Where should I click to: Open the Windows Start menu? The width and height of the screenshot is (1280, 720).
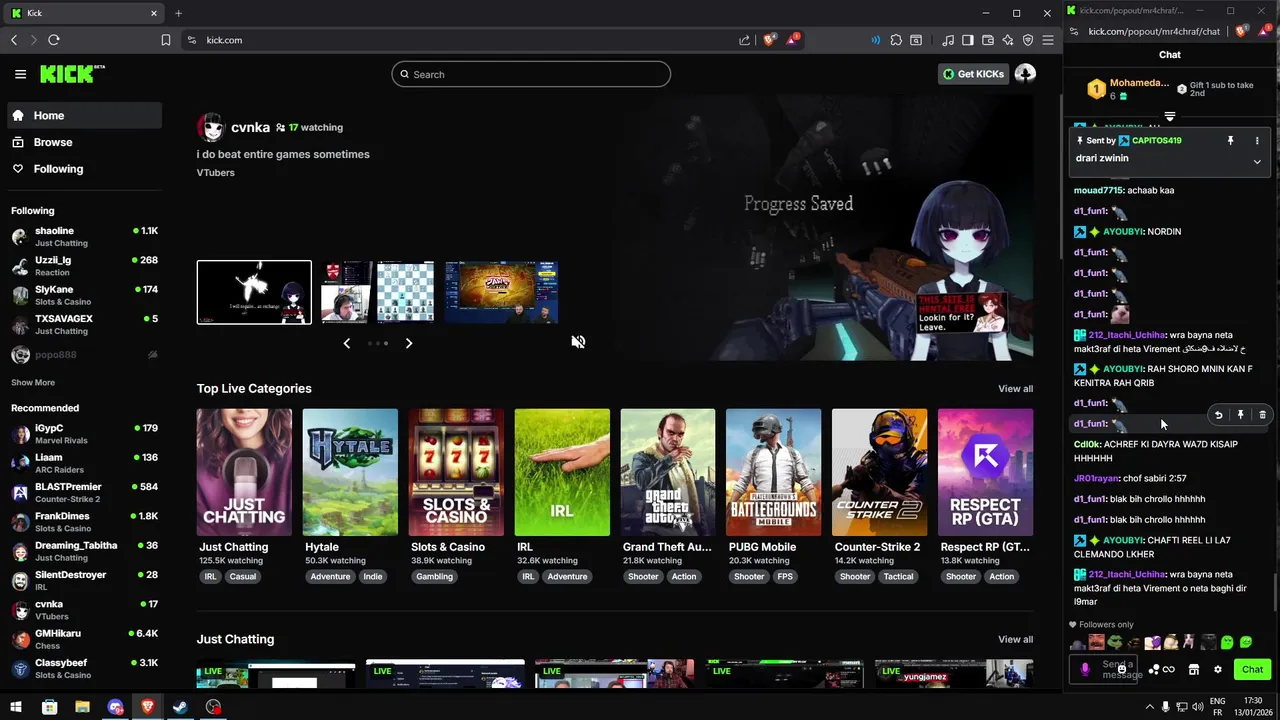pyautogui.click(x=16, y=707)
